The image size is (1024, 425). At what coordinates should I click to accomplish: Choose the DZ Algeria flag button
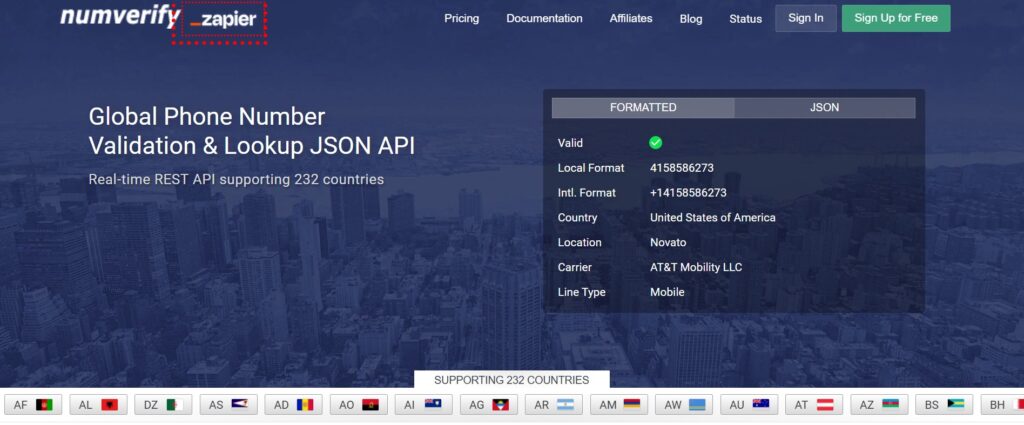163,405
